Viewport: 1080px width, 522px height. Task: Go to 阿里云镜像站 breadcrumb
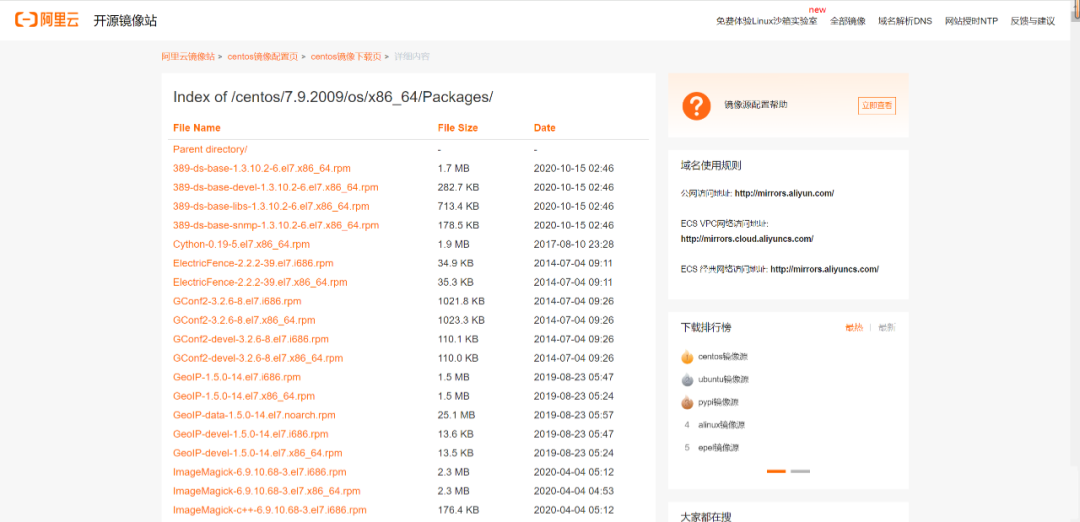[x=188, y=56]
